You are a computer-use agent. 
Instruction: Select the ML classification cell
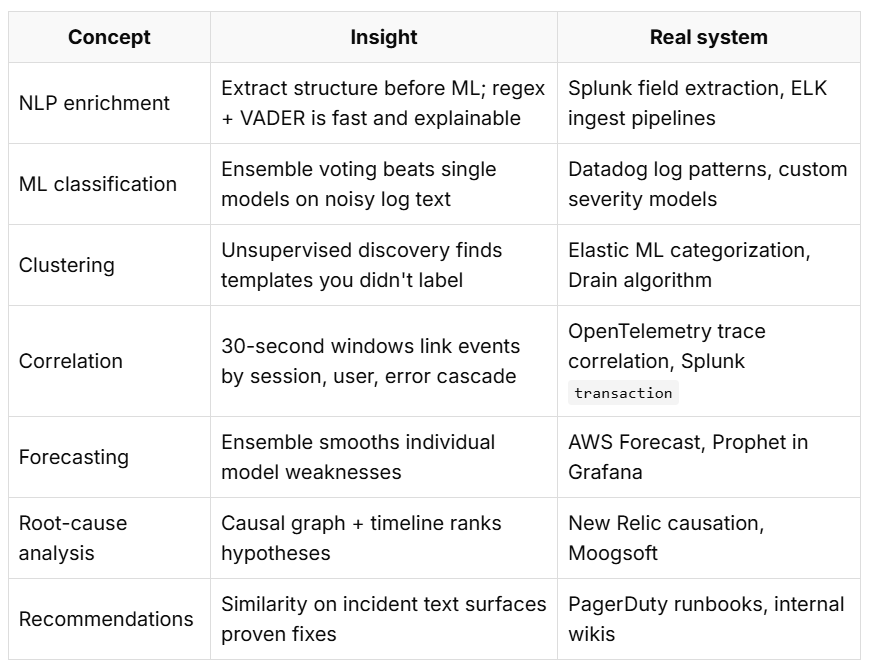click(110, 184)
